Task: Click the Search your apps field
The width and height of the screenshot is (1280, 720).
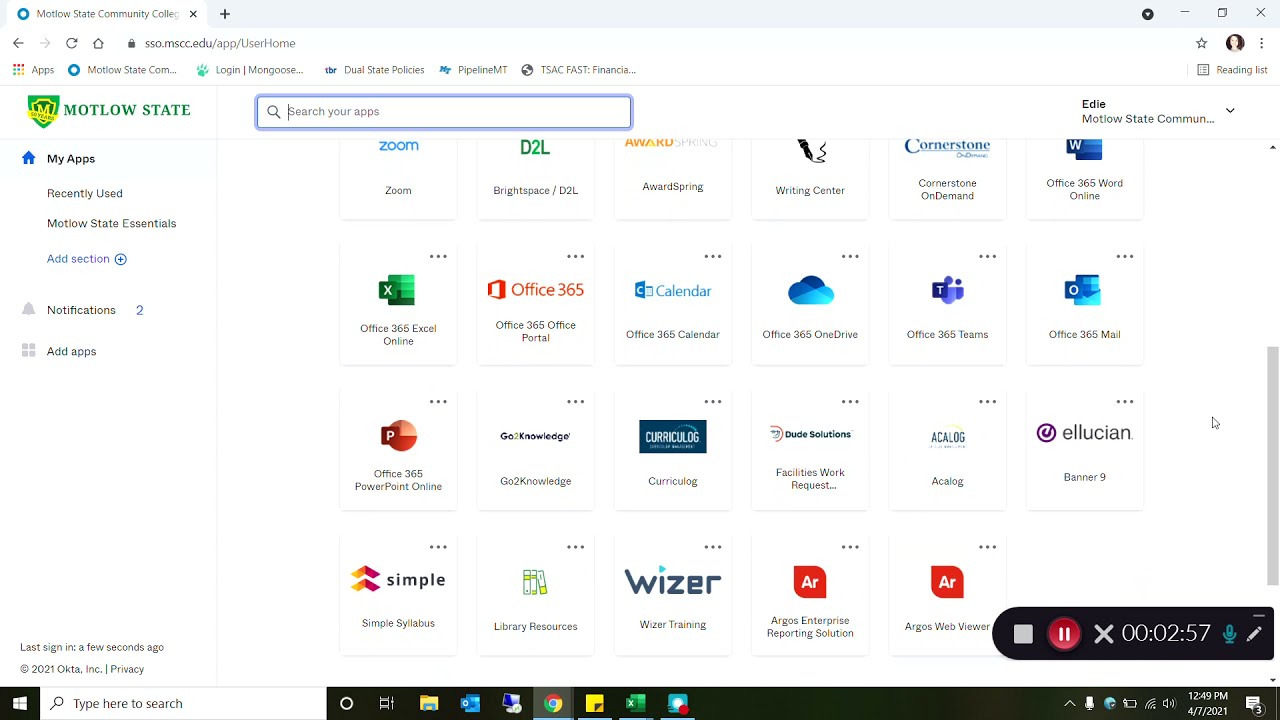Action: tap(444, 112)
